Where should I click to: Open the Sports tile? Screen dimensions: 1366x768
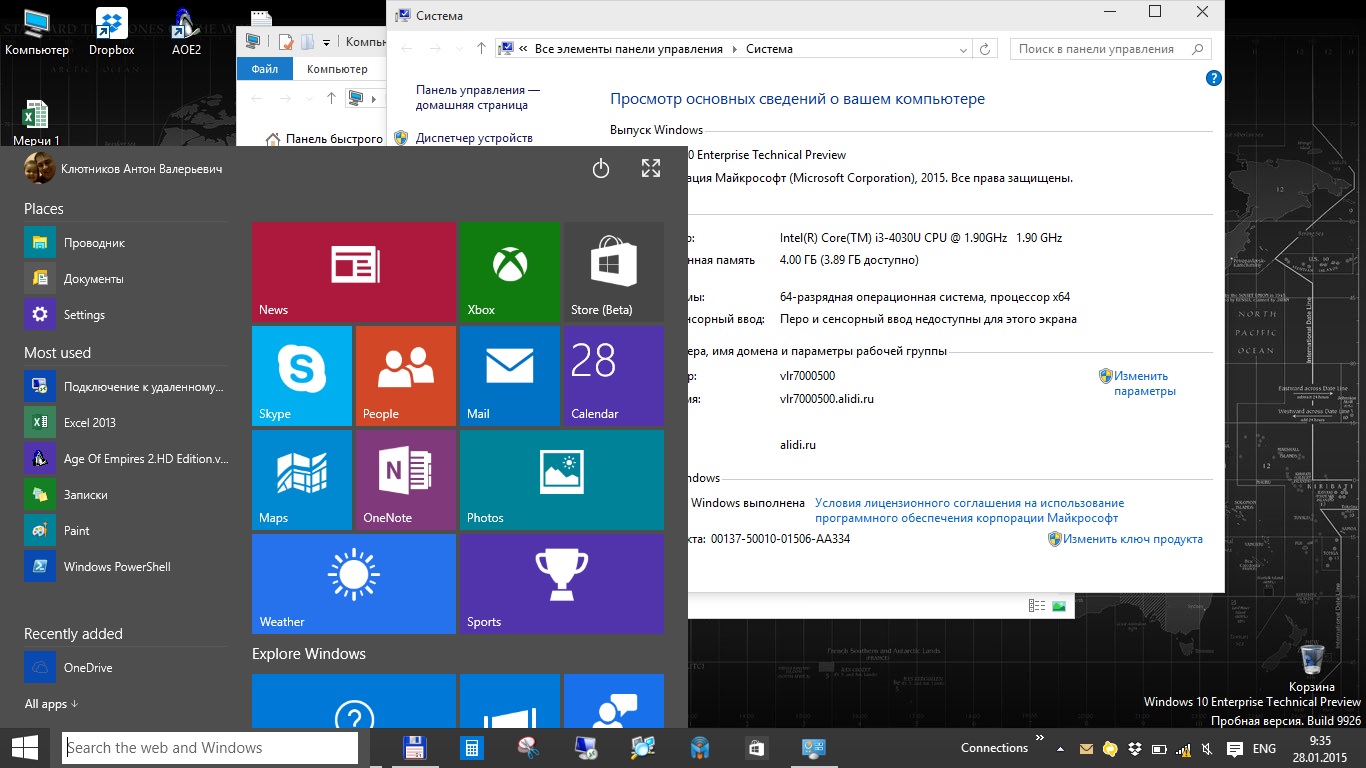(x=562, y=584)
